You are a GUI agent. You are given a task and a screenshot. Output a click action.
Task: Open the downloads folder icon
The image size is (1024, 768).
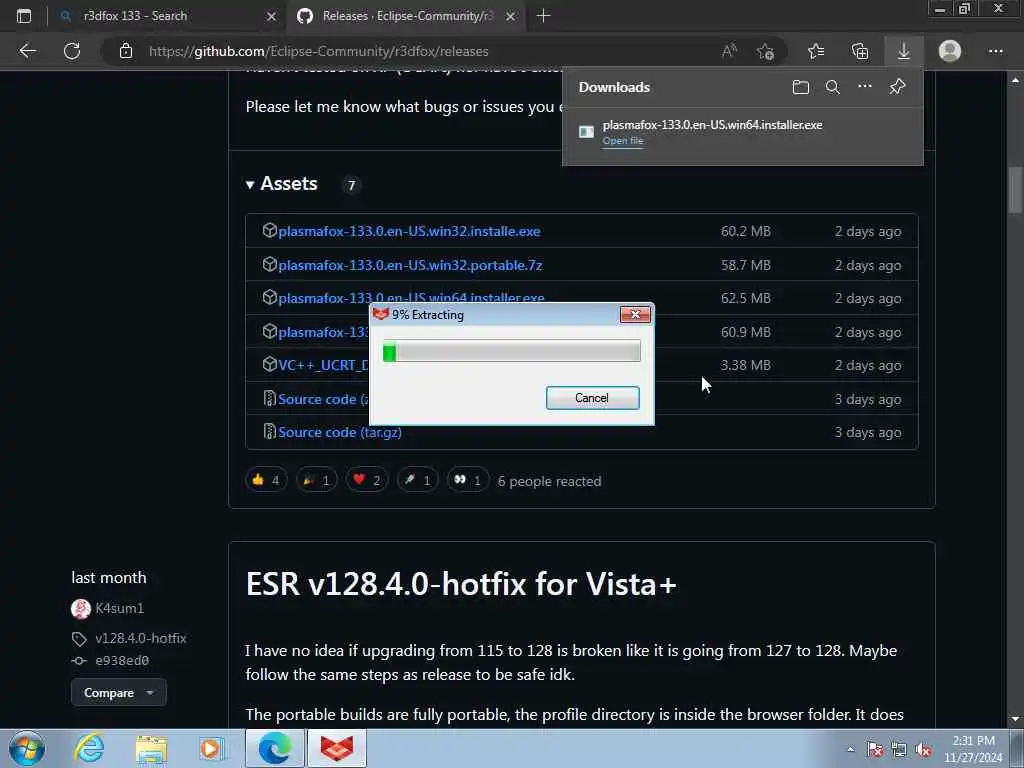pyautogui.click(x=801, y=87)
